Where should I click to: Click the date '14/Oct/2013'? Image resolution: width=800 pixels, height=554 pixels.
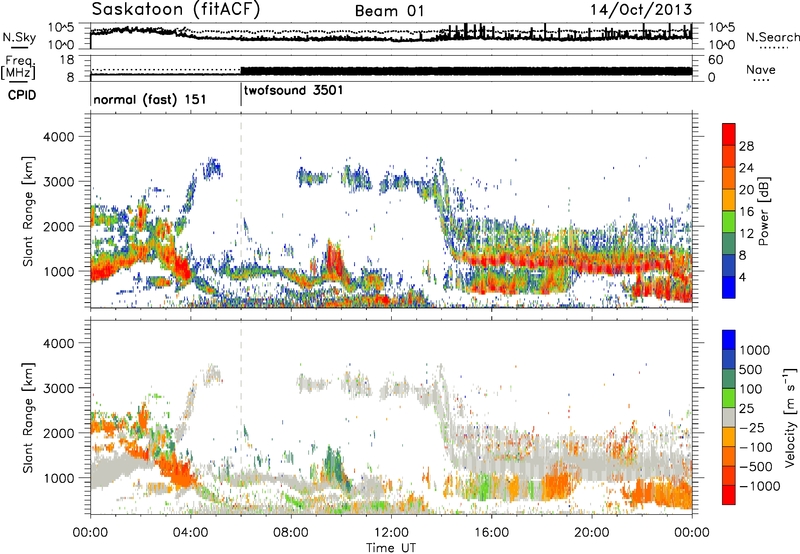click(x=641, y=10)
